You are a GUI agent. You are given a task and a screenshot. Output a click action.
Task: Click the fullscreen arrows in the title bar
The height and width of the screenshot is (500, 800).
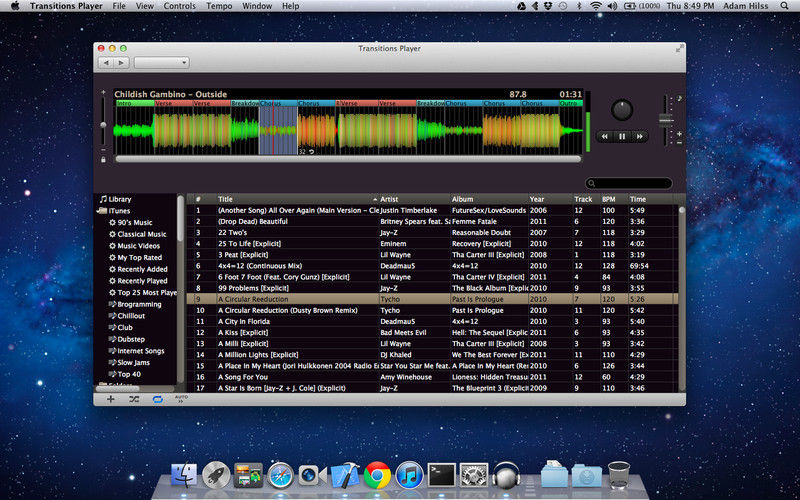tap(679, 48)
